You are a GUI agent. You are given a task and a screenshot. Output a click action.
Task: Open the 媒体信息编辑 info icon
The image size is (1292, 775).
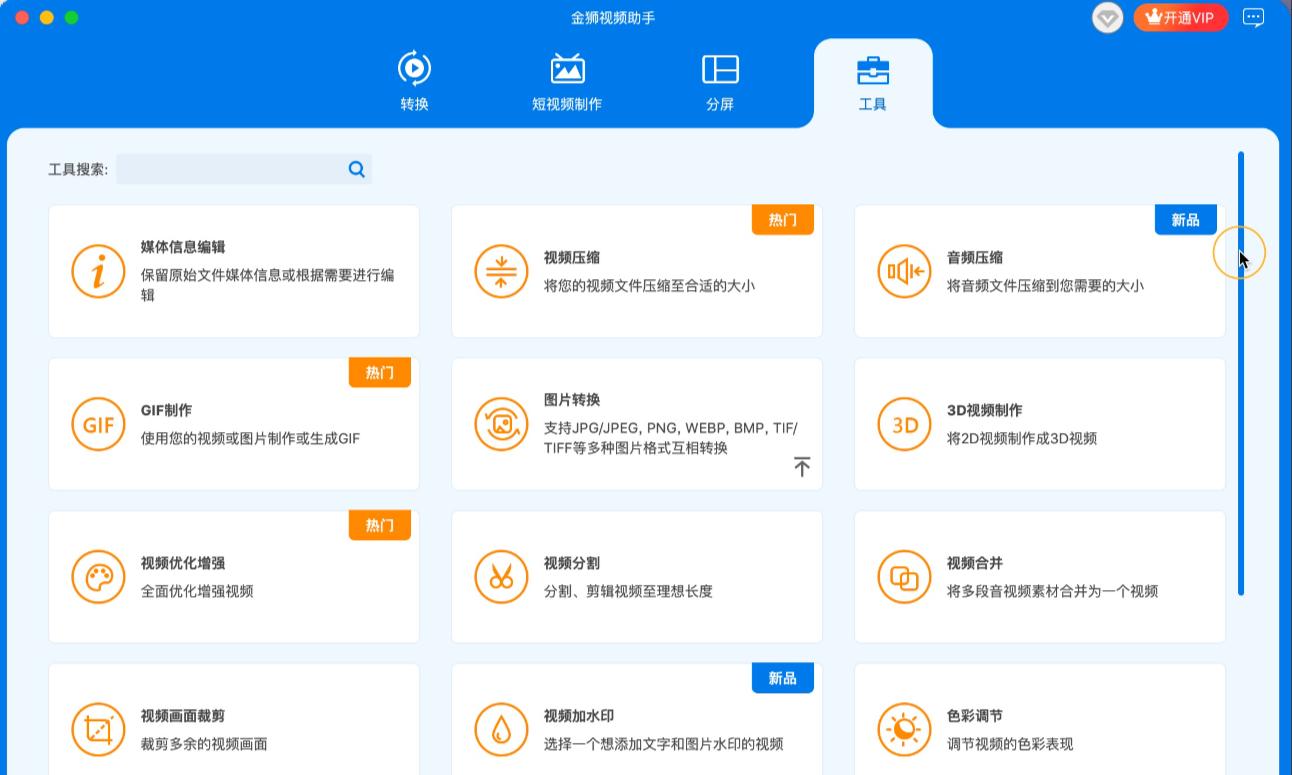pos(98,270)
